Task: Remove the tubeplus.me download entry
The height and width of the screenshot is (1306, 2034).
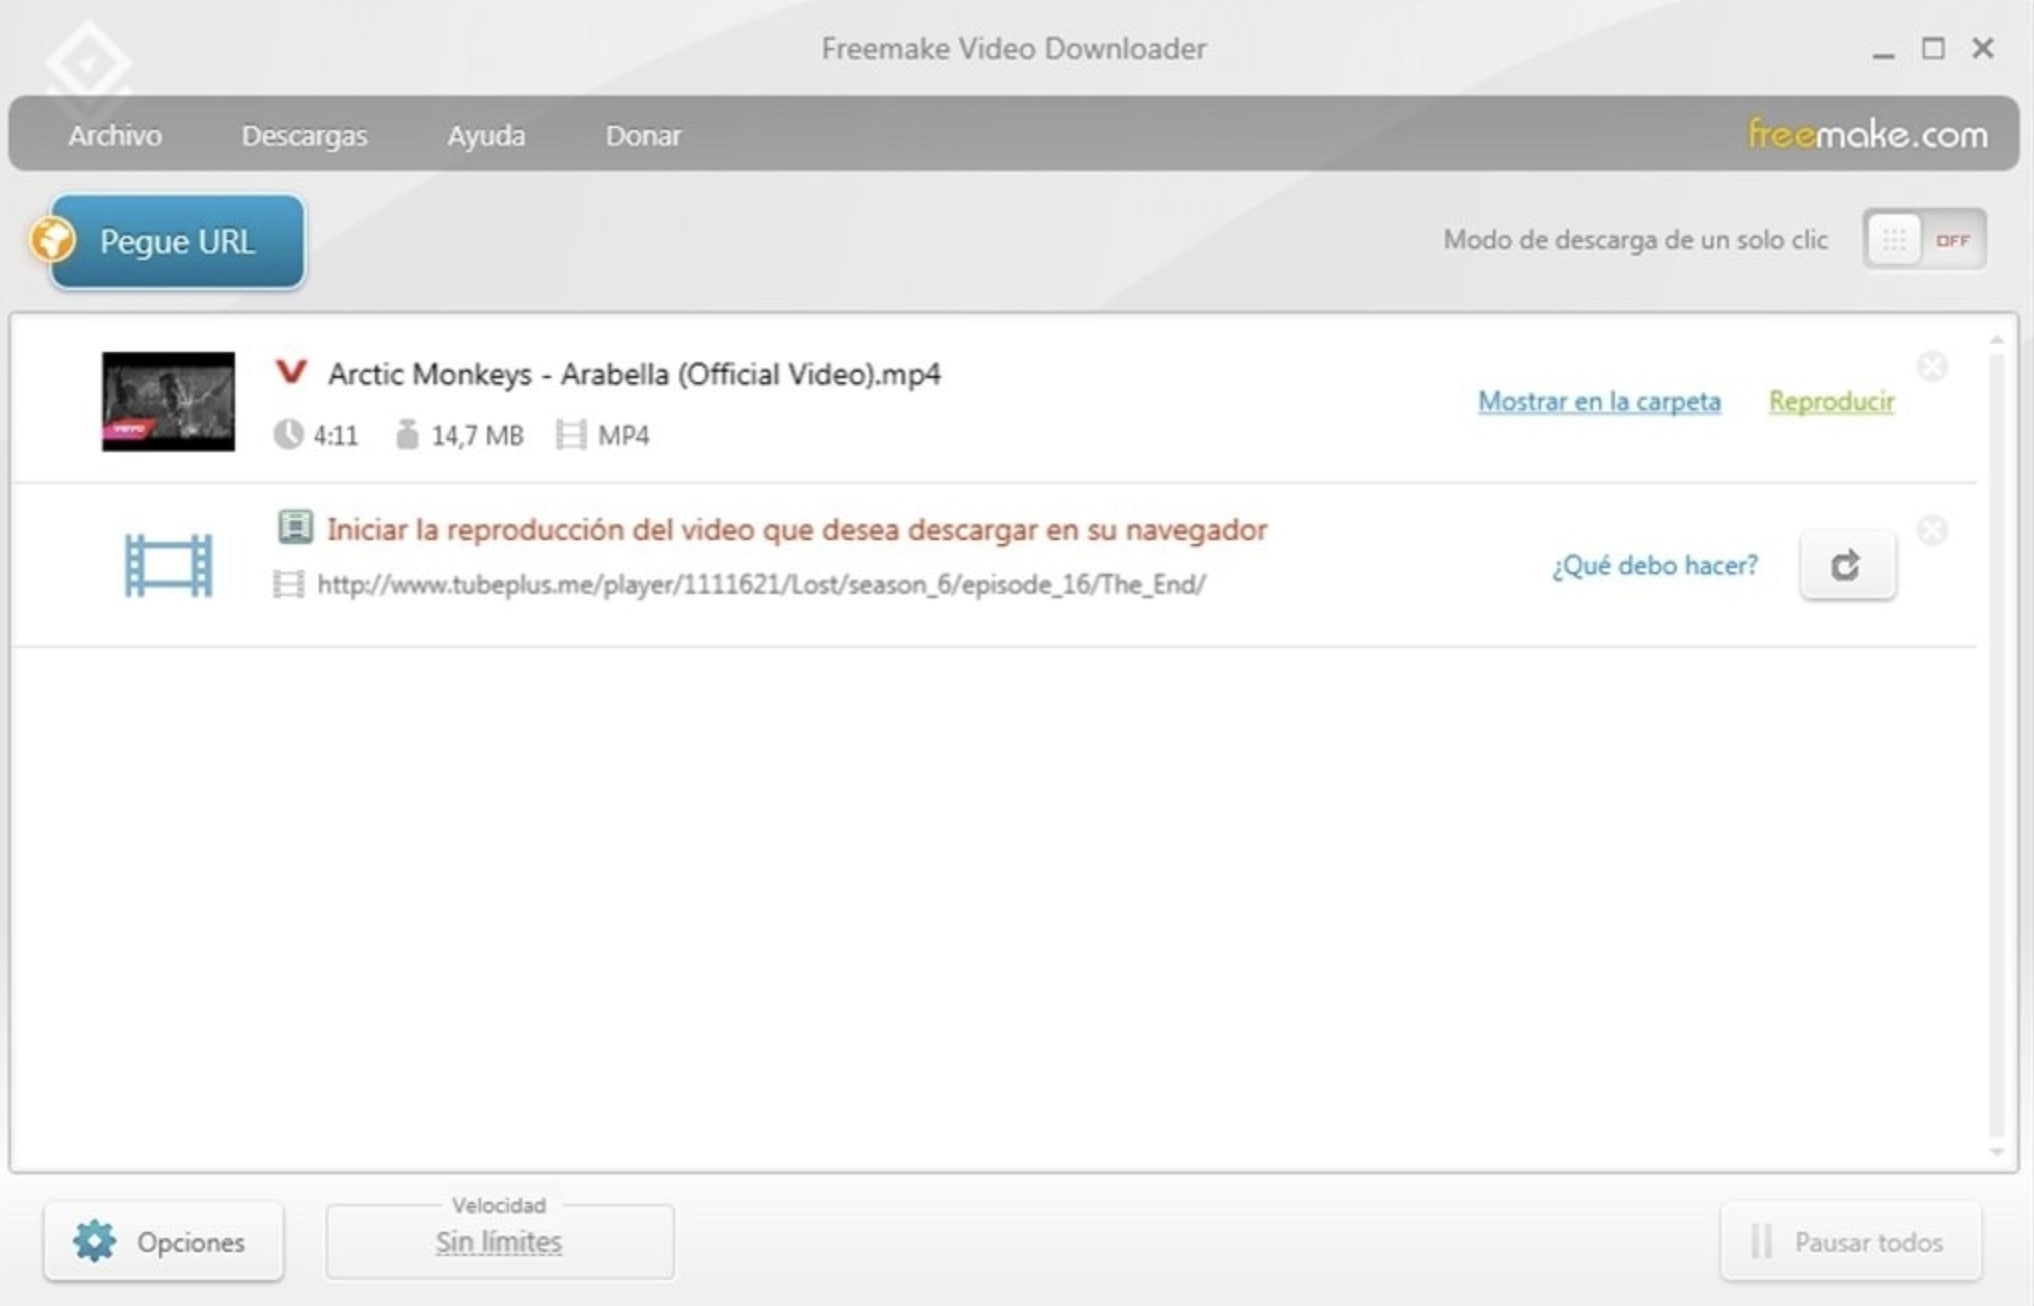Action: click(x=1932, y=530)
